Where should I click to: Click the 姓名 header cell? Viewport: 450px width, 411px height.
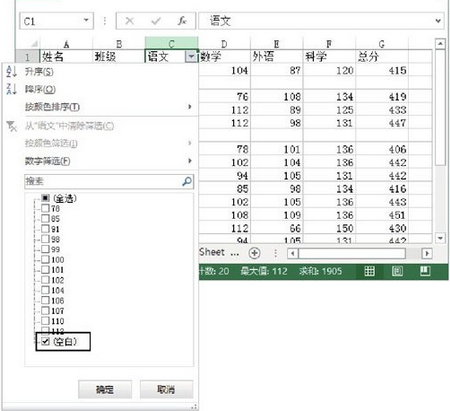click(66, 56)
